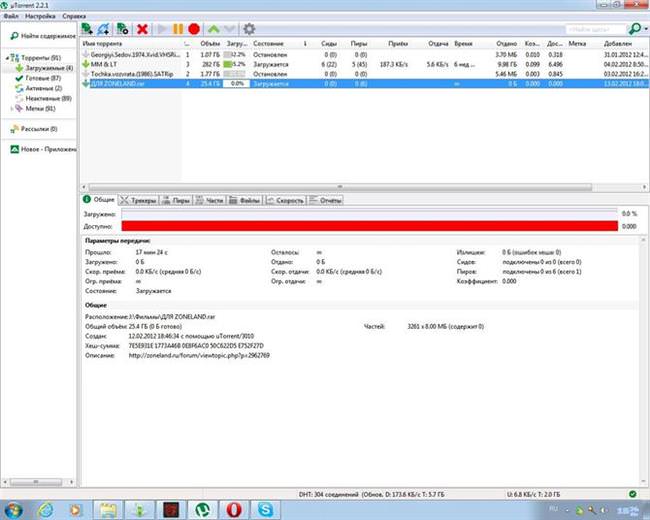Select the MM & LT torrent row
The height and width of the screenshot is (520, 650).
[365, 64]
